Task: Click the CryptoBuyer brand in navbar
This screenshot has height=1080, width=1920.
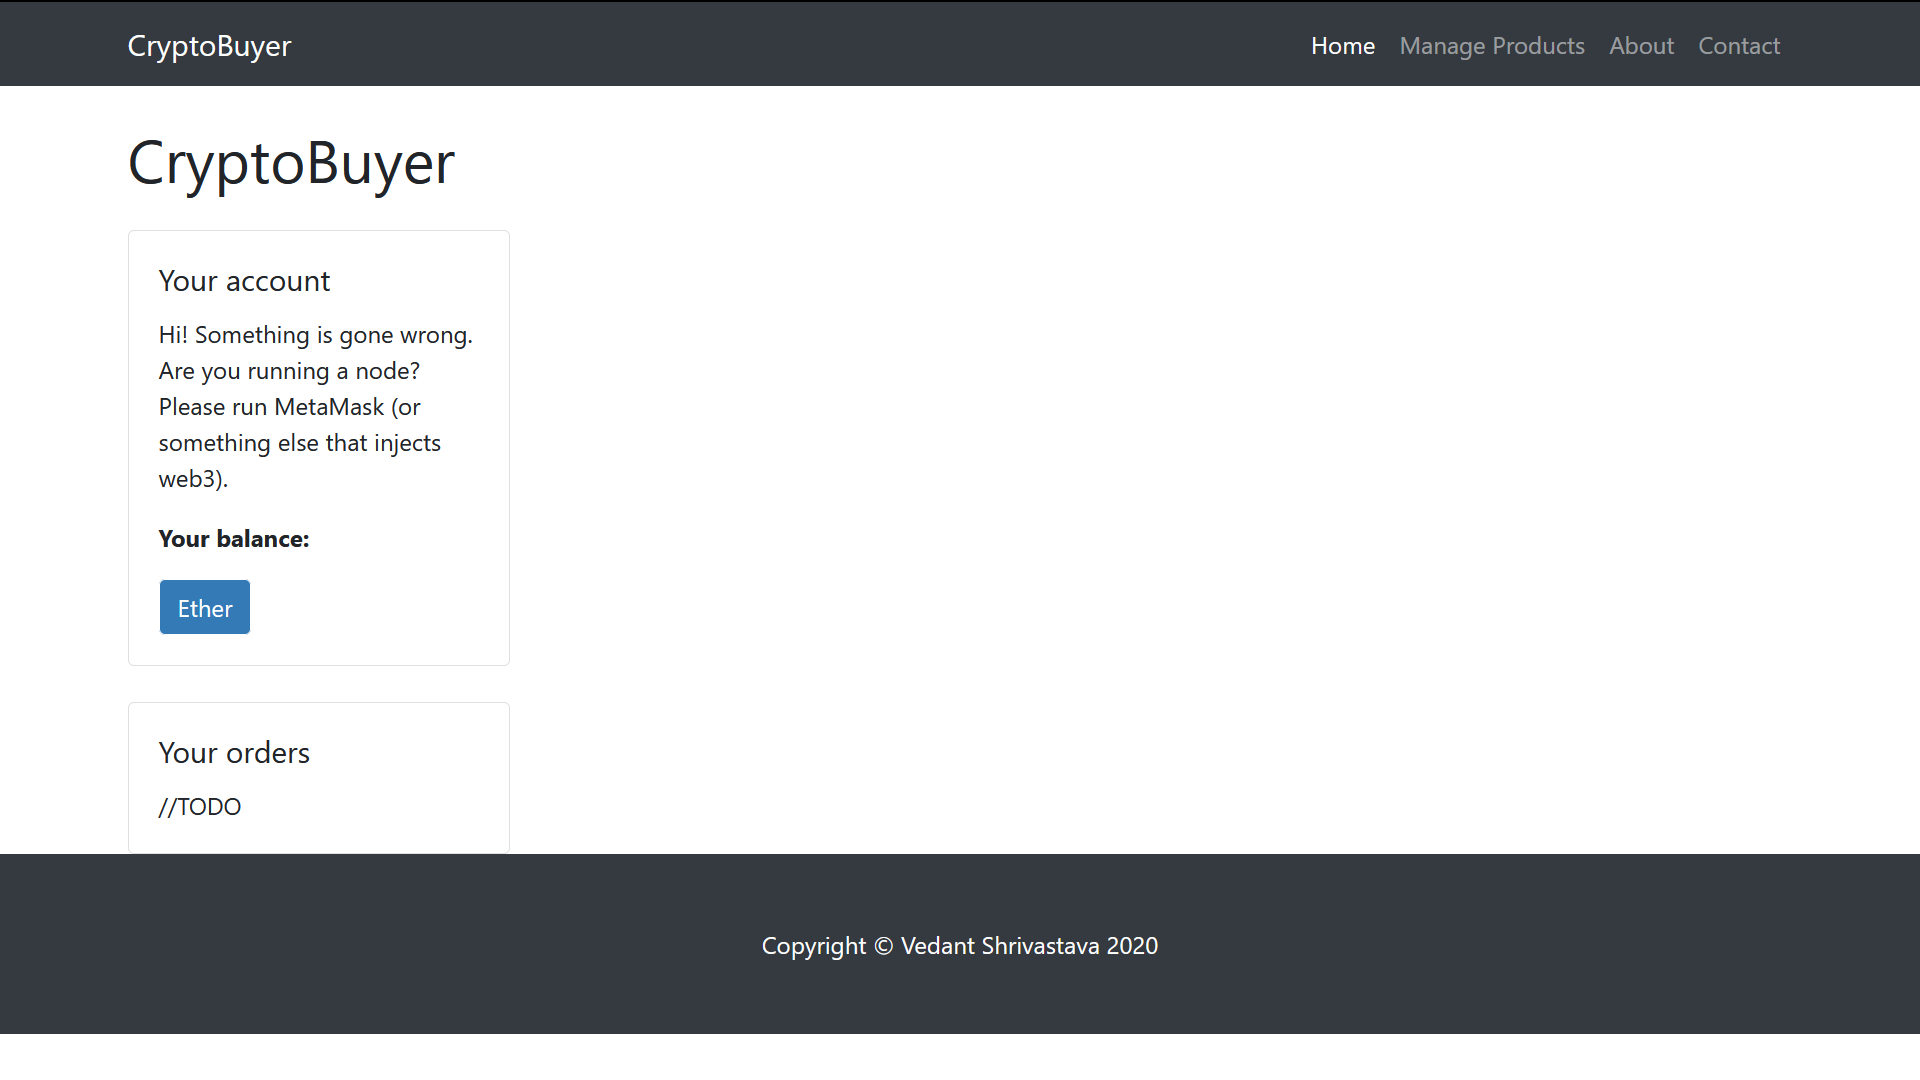Action: click(x=209, y=46)
